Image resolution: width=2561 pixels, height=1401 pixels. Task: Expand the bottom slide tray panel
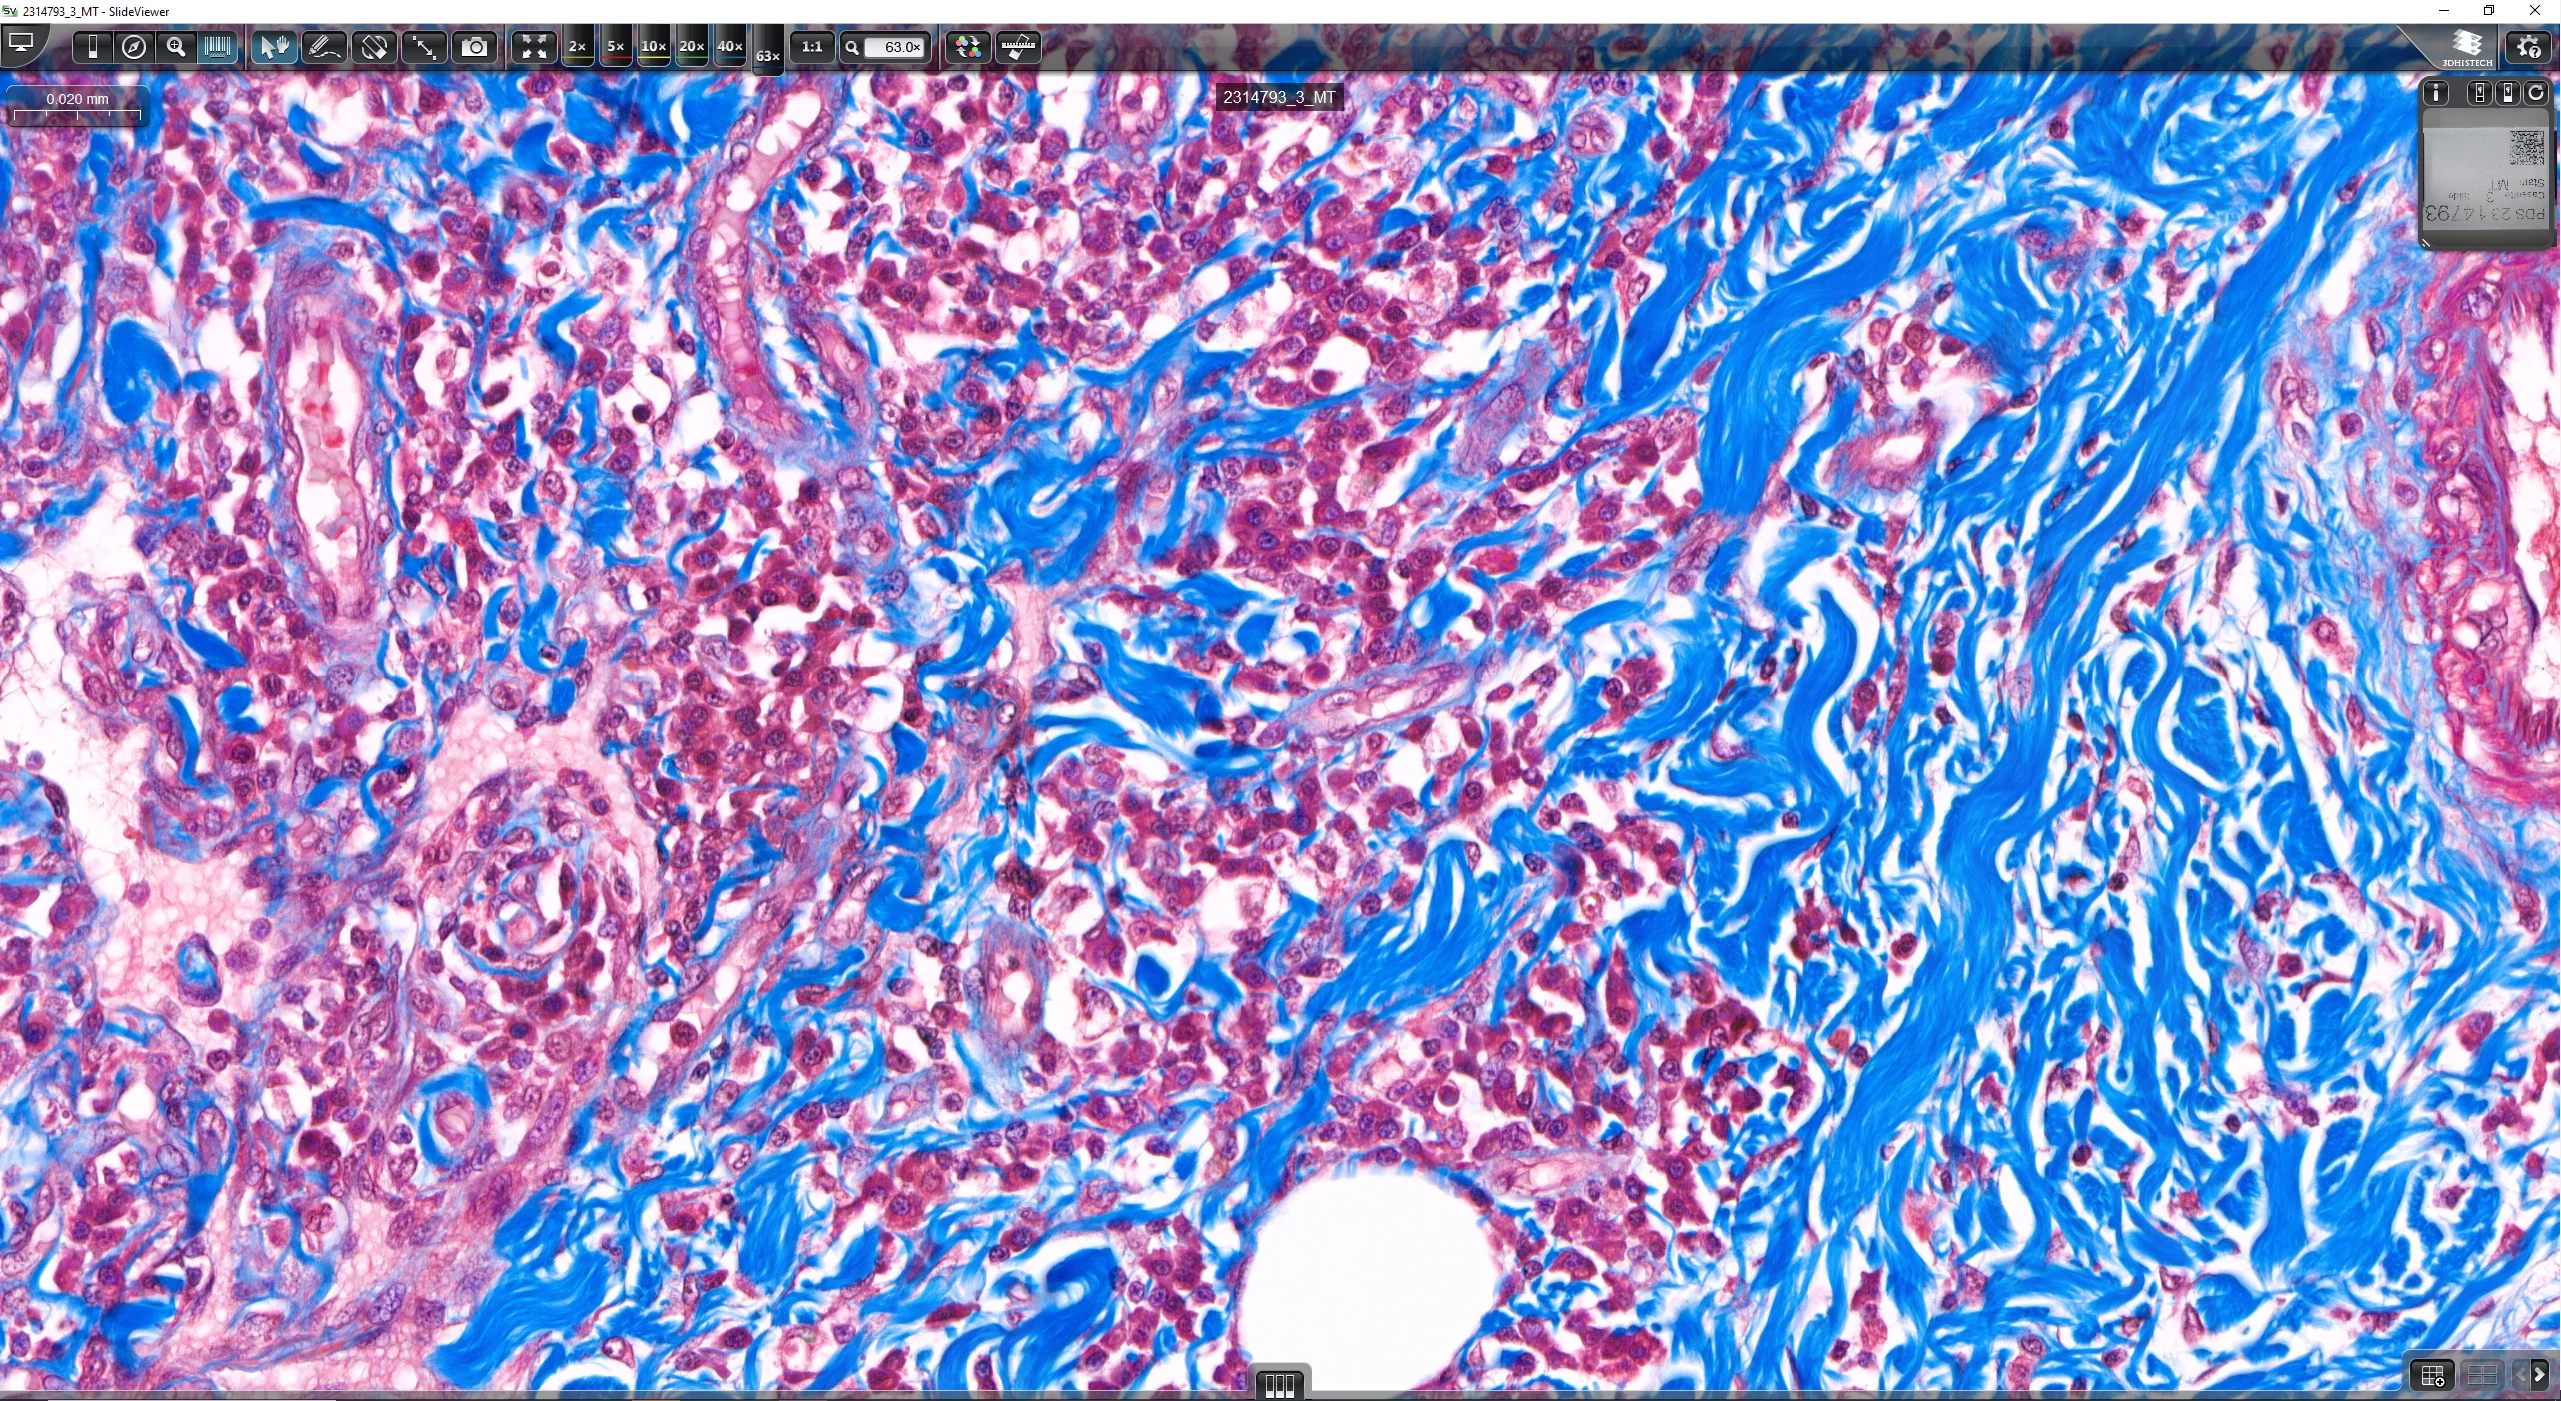tap(1280, 1384)
